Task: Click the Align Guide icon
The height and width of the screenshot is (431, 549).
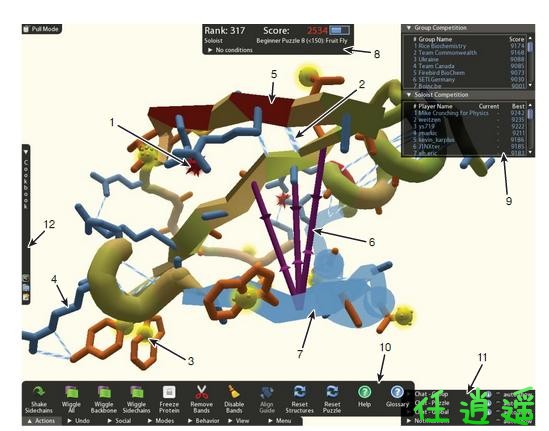Action: point(267,392)
